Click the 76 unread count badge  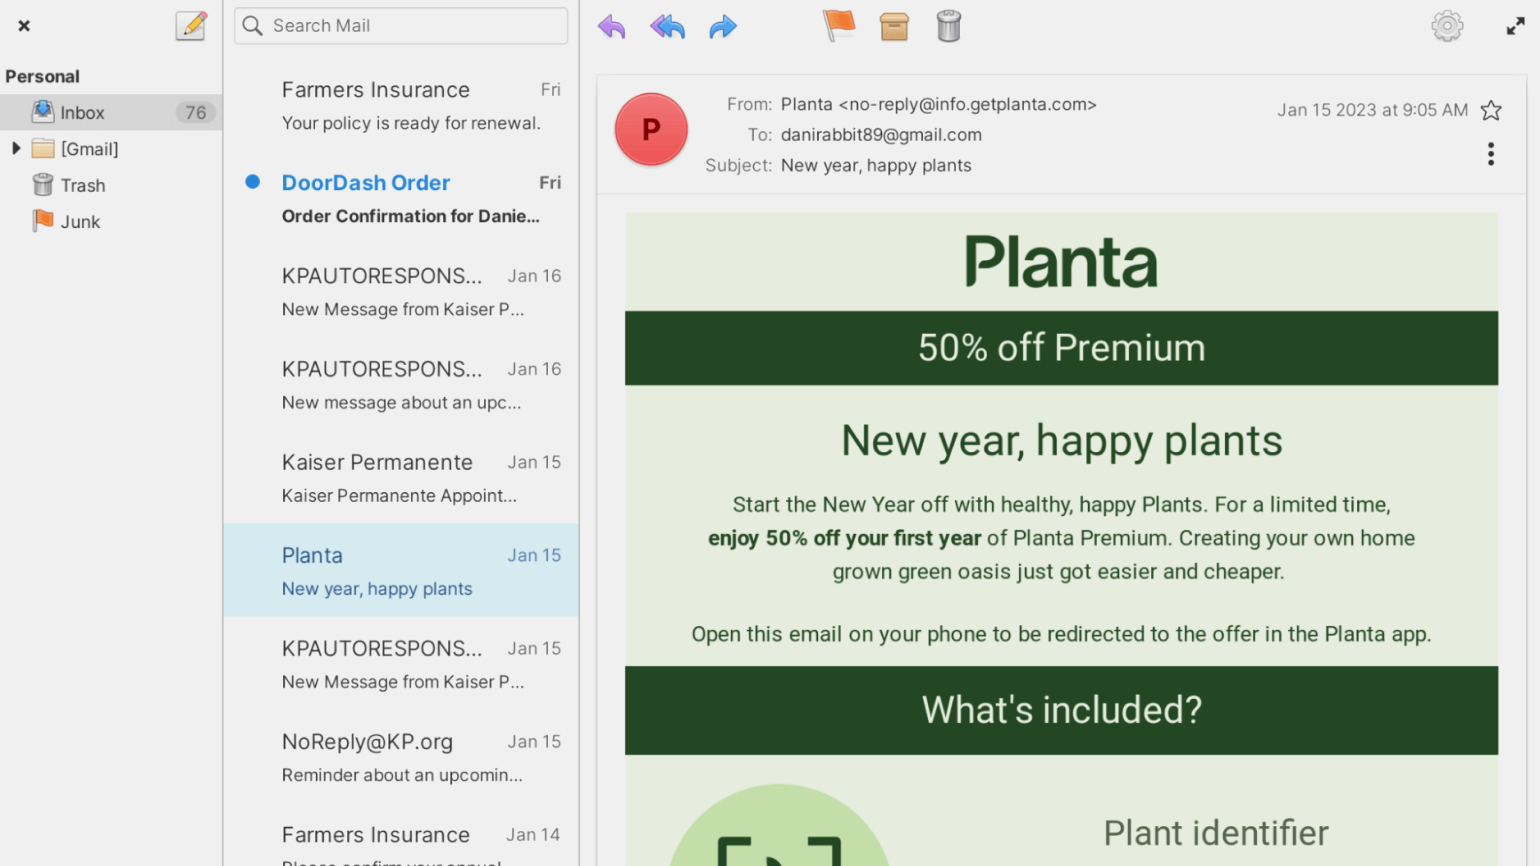click(x=196, y=113)
